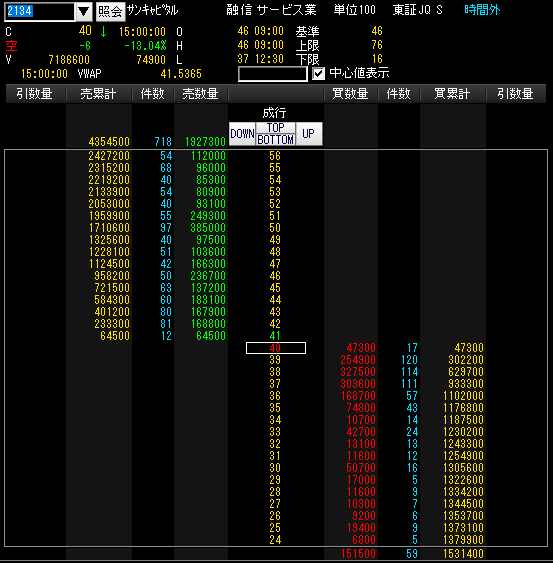Viewport: 553px width, 563px height.
Task: Click the sell order count 718
Action: 163,142
